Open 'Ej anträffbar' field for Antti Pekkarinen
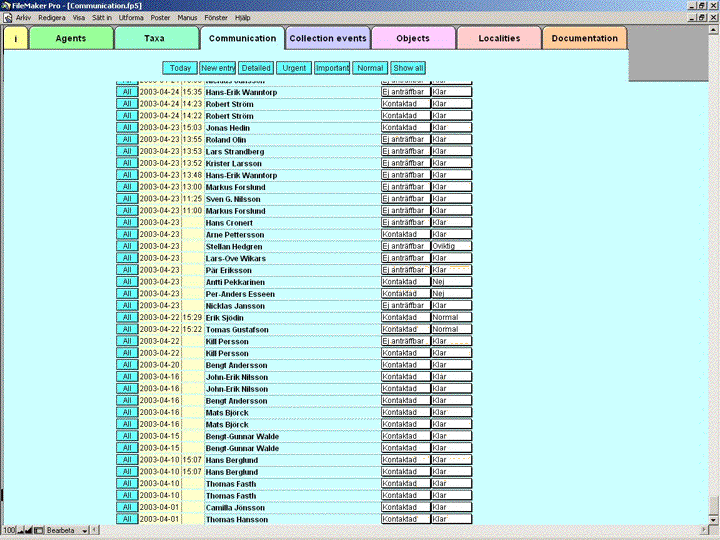This screenshot has height=540, width=720. [405, 282]
